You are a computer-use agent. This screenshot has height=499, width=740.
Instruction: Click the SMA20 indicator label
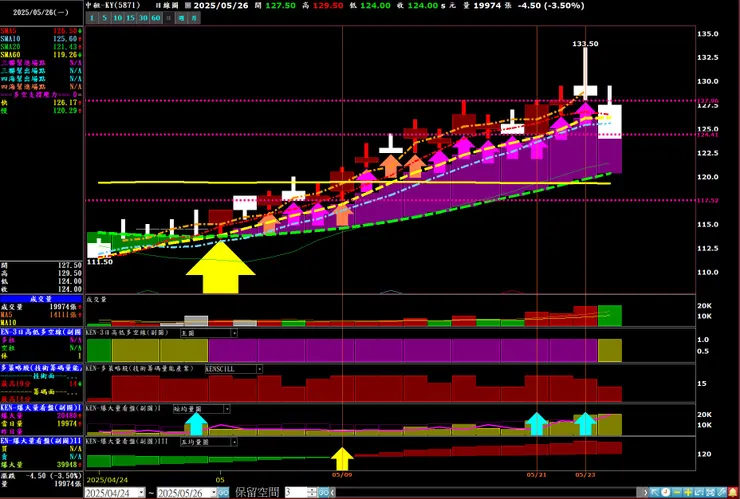pyautogui.click(x=10, y=47)
